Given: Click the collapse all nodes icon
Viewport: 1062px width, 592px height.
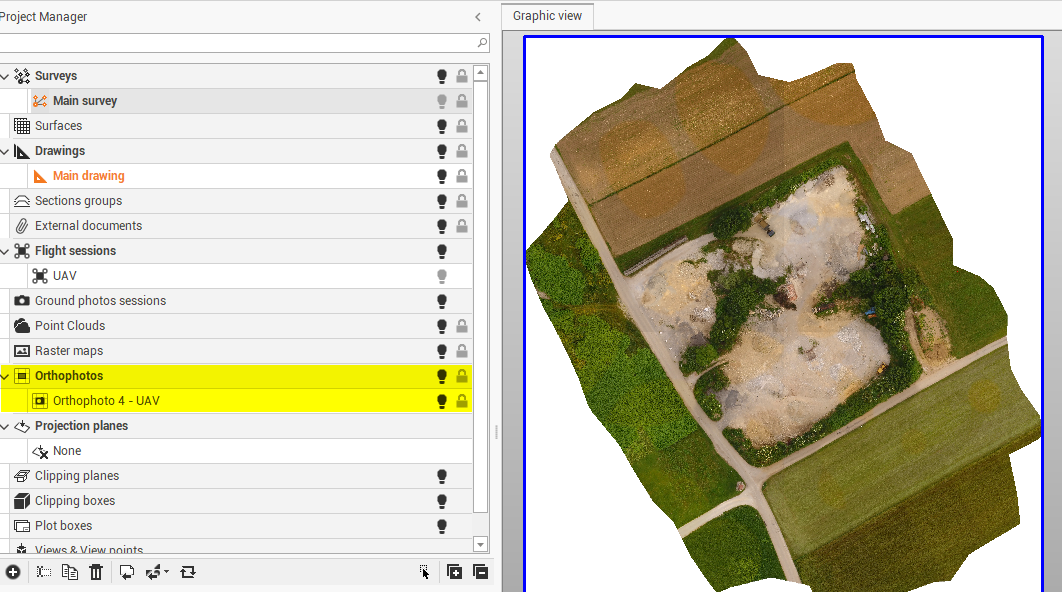Looking at the screenshot, I should [480, 572].
